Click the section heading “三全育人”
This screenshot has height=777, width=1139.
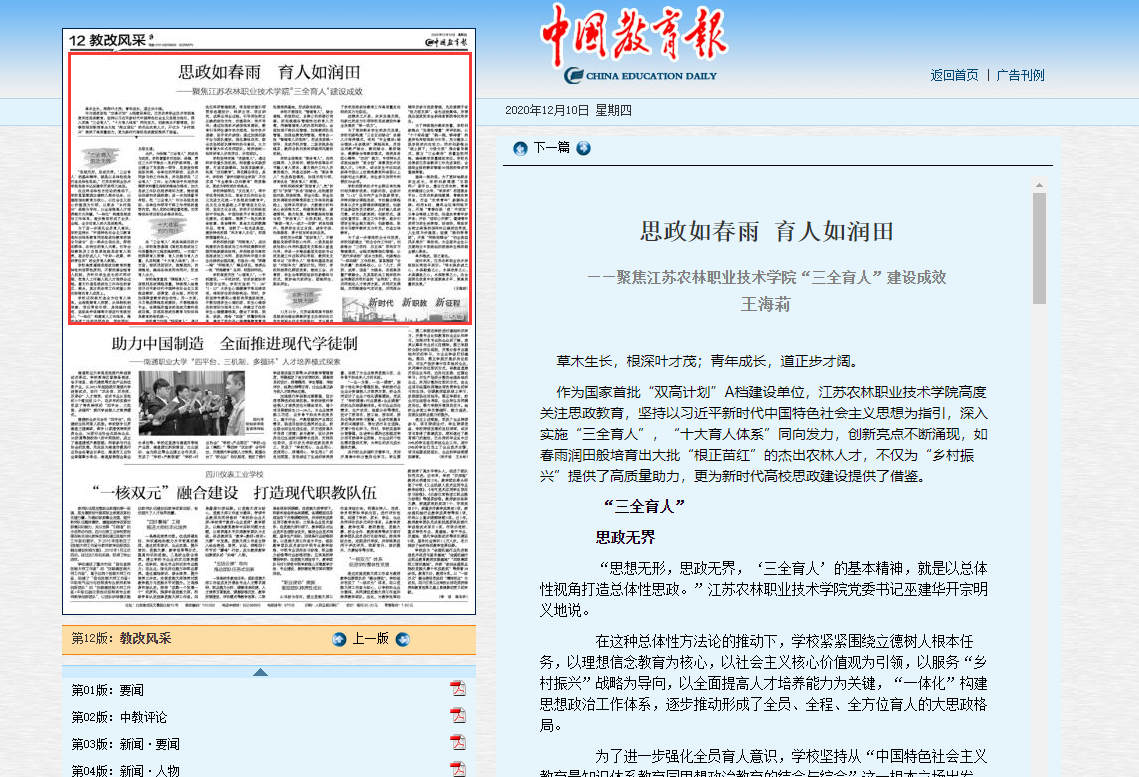click(x=644, y=506)
